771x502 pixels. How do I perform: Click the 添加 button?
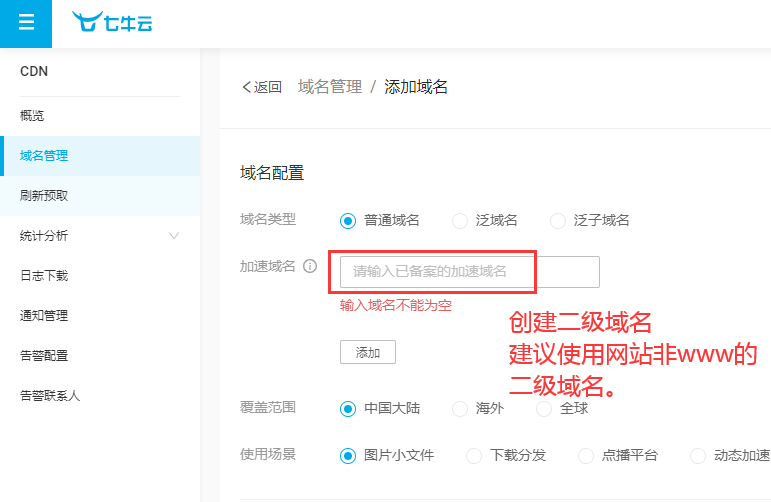[368, 352]
